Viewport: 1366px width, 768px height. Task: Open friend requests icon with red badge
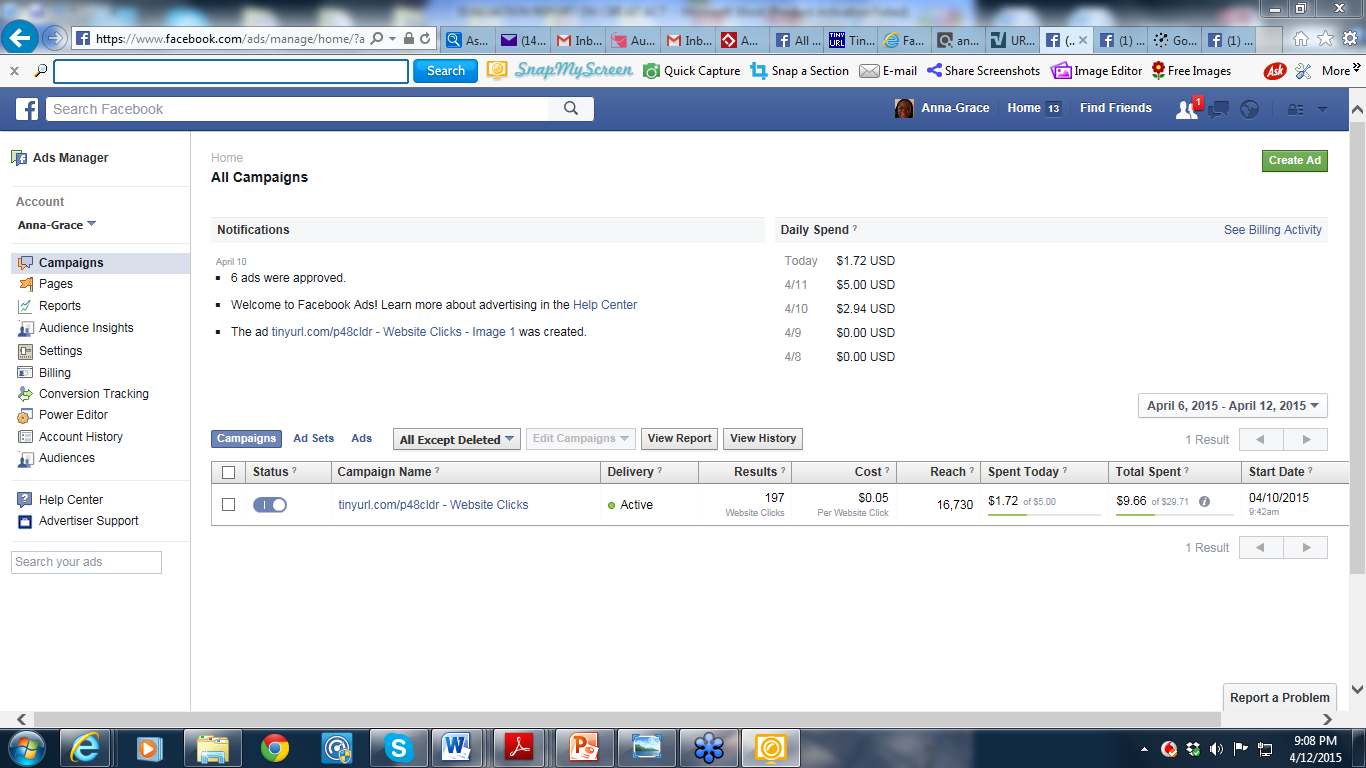[1187, 109]
